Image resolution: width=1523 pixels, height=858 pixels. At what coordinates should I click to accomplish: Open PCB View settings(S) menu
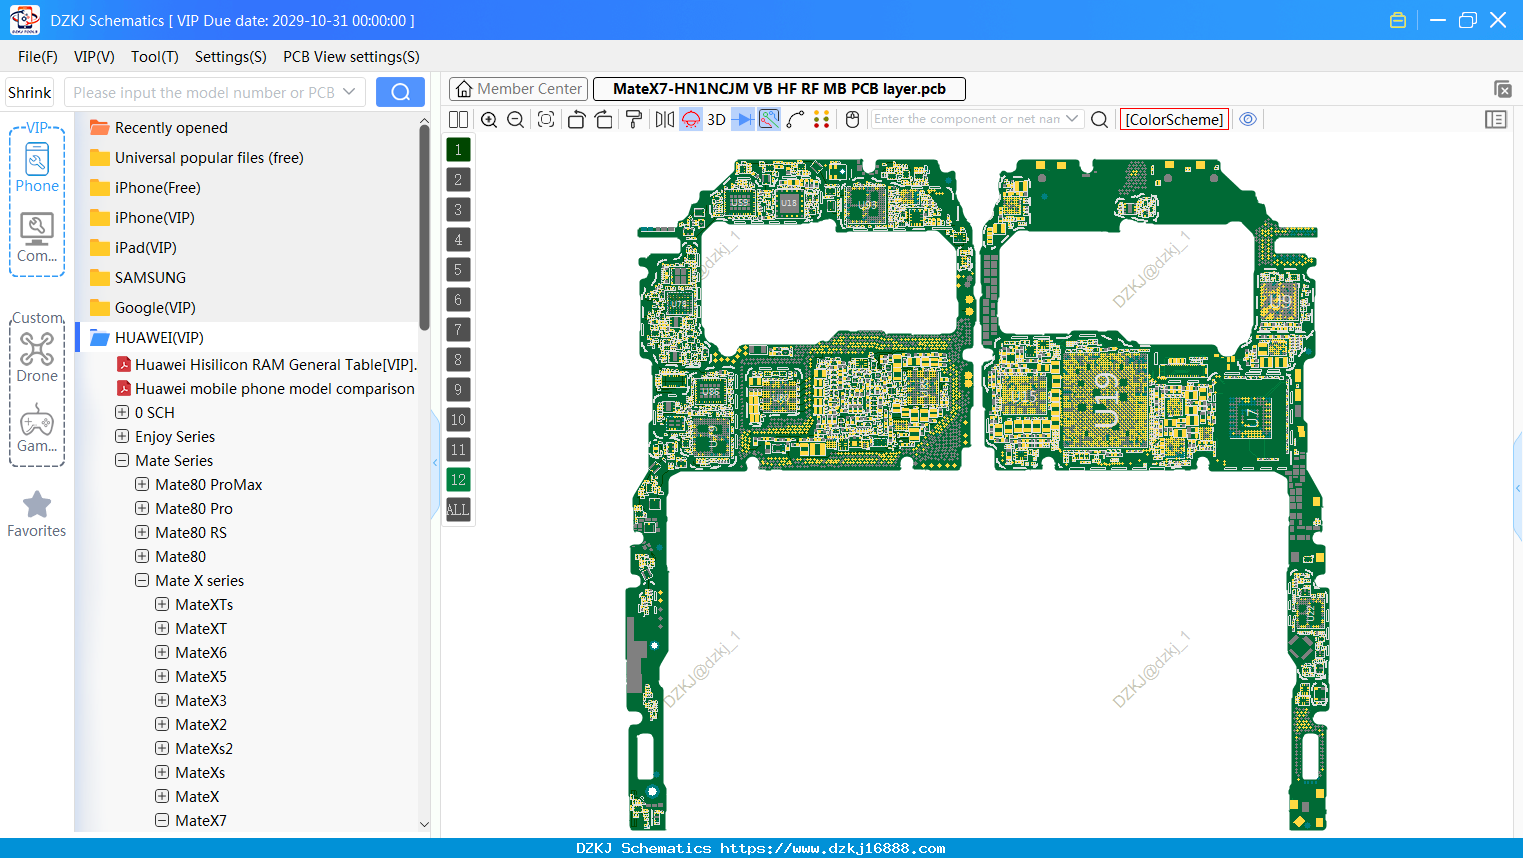click(x=351, y=57)
